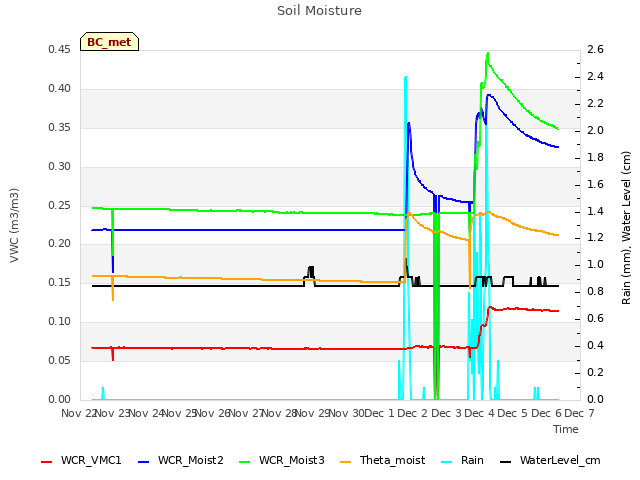Screen dimensions: 640x480
Task: Toggle the WCR_Moist2 legend entry
Action: tap(181, 460)
